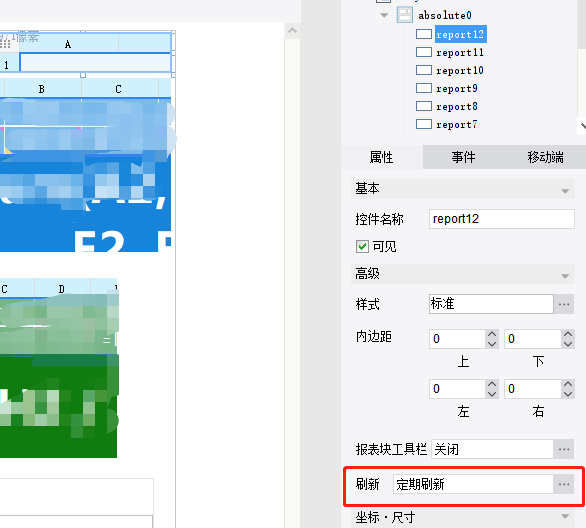Open the 报表块工具栏 ellipsis button
This screenshot has width=586, height=528.
564,449
